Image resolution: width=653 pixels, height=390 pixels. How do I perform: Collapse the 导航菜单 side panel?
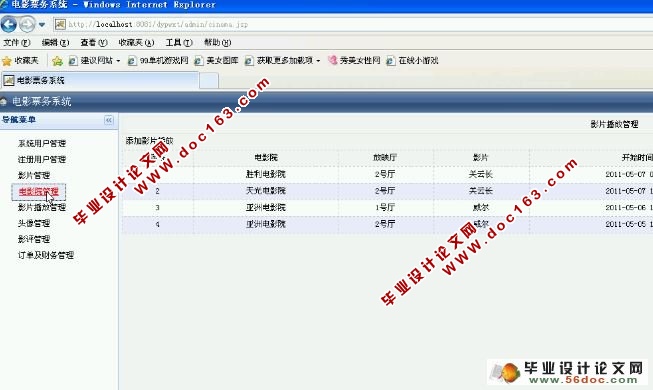109,120
